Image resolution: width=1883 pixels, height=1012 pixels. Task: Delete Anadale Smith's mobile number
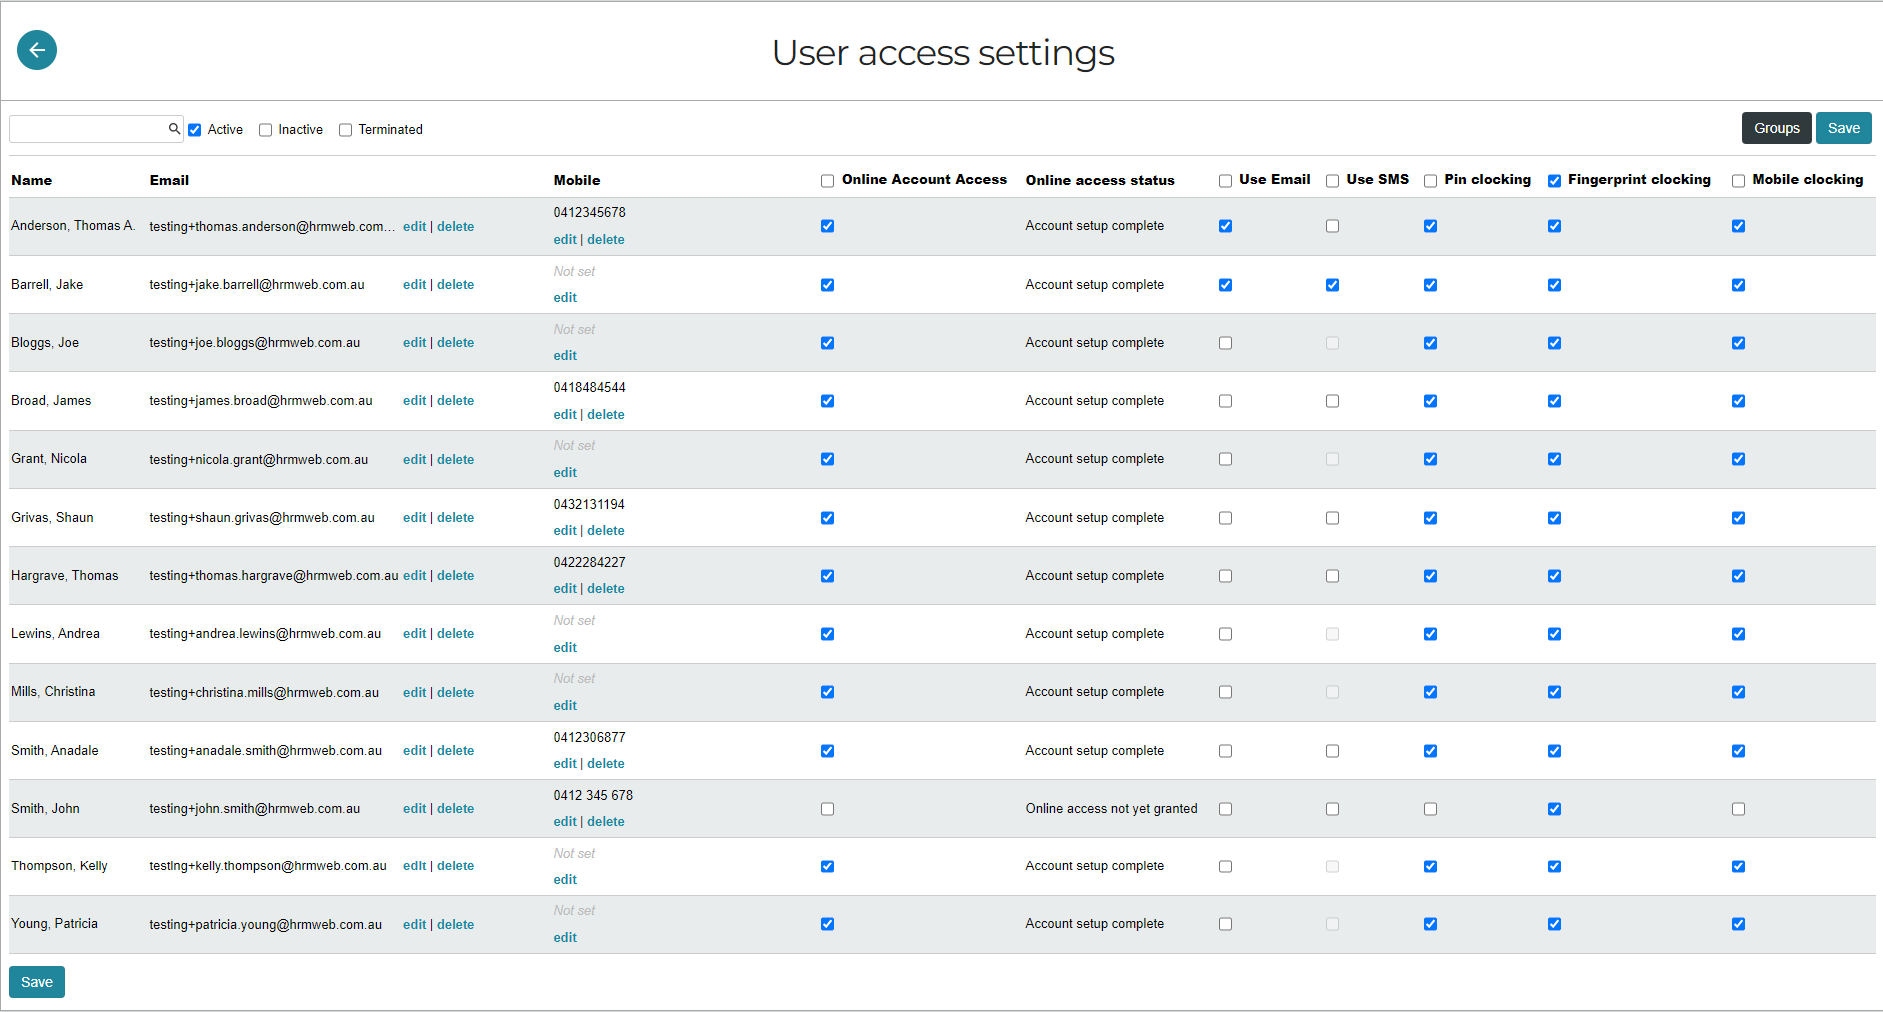click(x=606, y=764)
